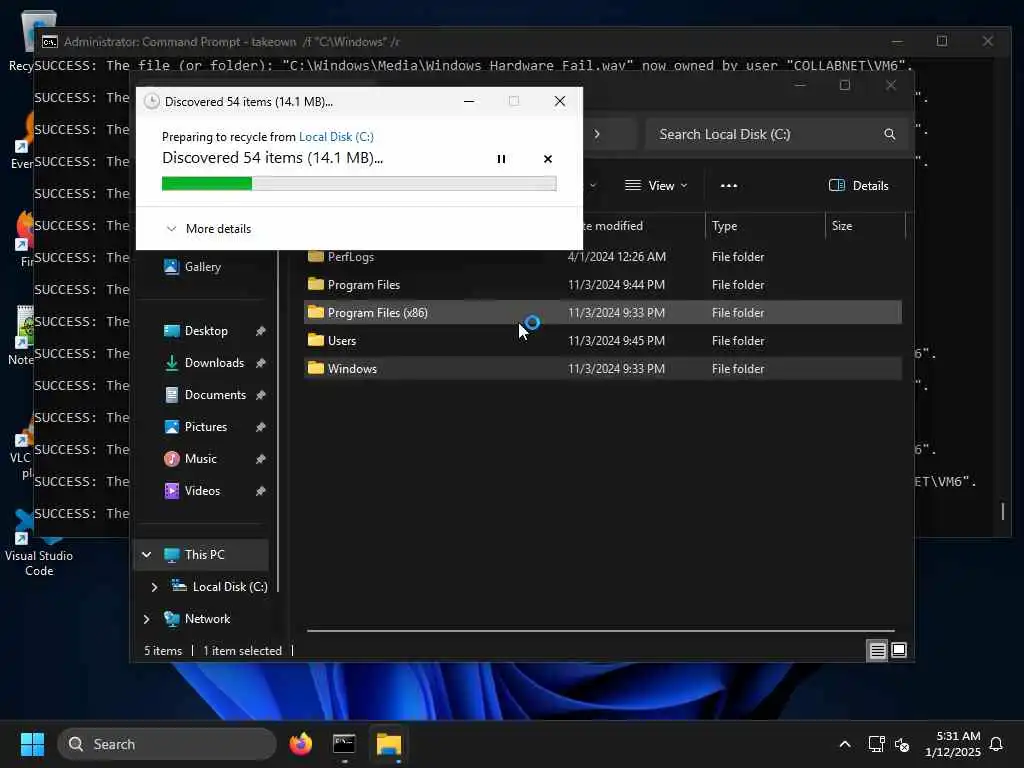Open the Local Disk (C:) link in the dialog
Screen dimensions: 1024x768
(336, 136)
